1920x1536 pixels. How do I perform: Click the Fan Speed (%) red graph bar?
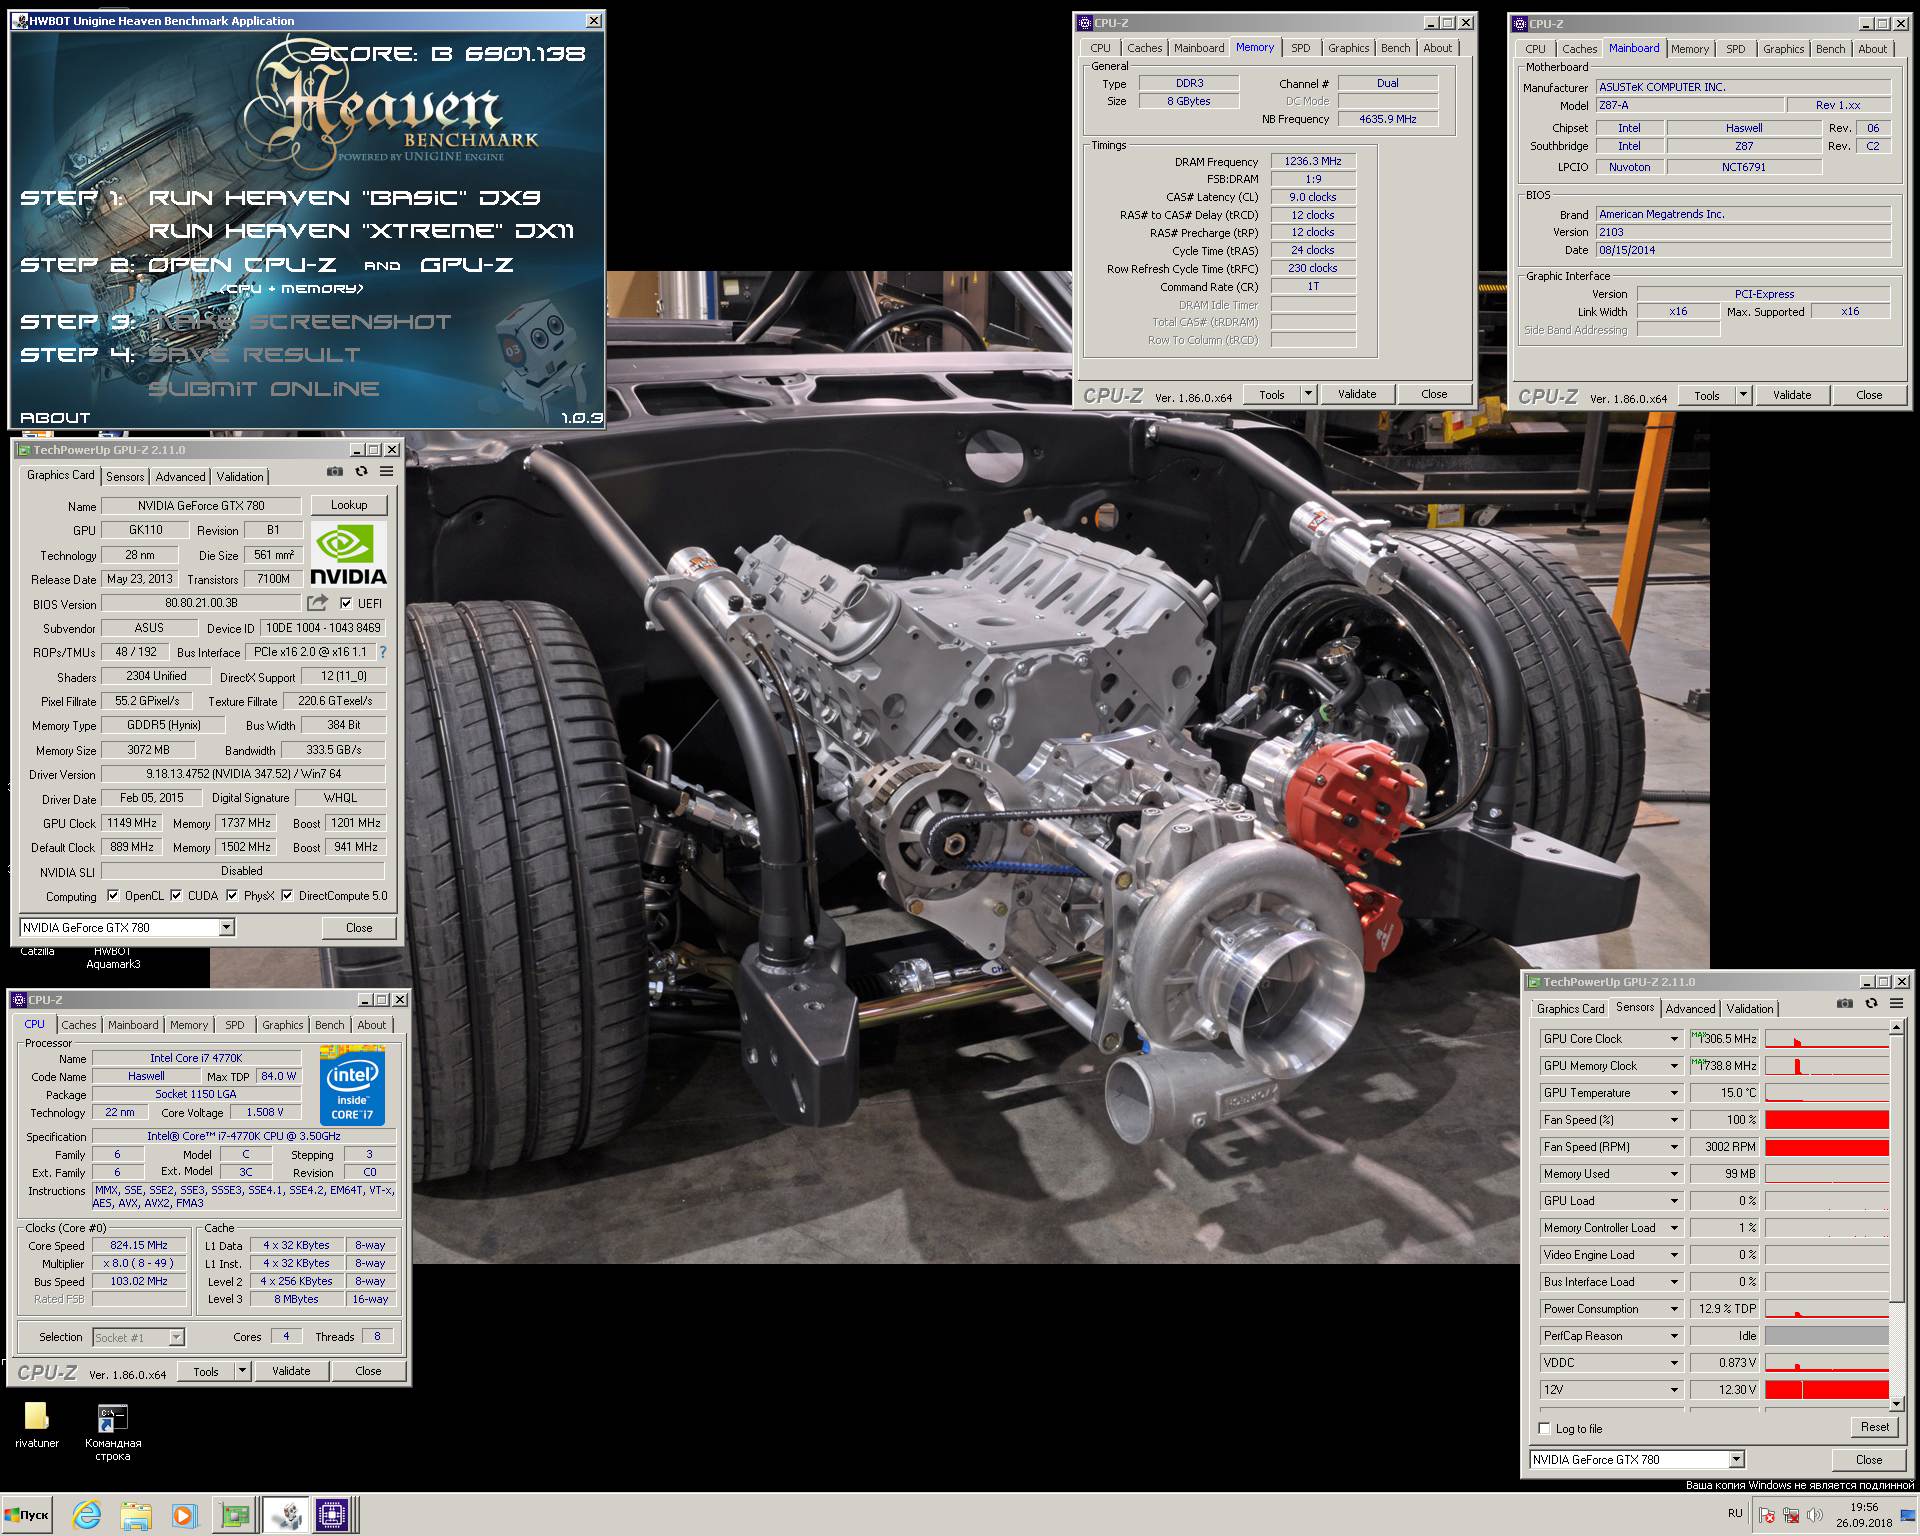[x=1827, y=1120]
